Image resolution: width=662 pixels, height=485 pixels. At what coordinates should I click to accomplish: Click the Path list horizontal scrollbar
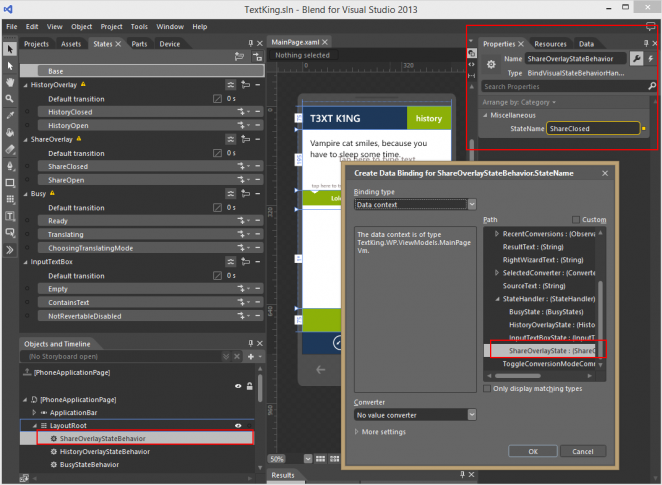pos(518,376)
